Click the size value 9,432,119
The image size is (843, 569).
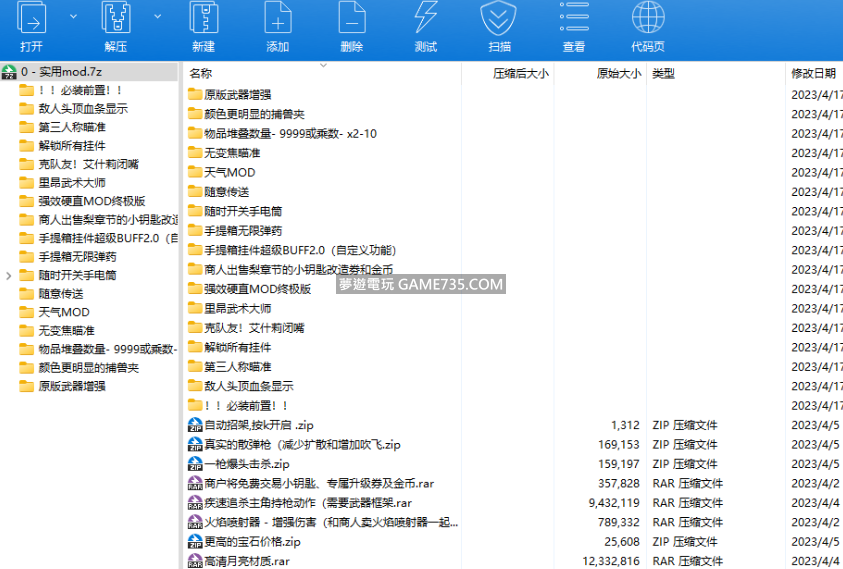[614, 503]
